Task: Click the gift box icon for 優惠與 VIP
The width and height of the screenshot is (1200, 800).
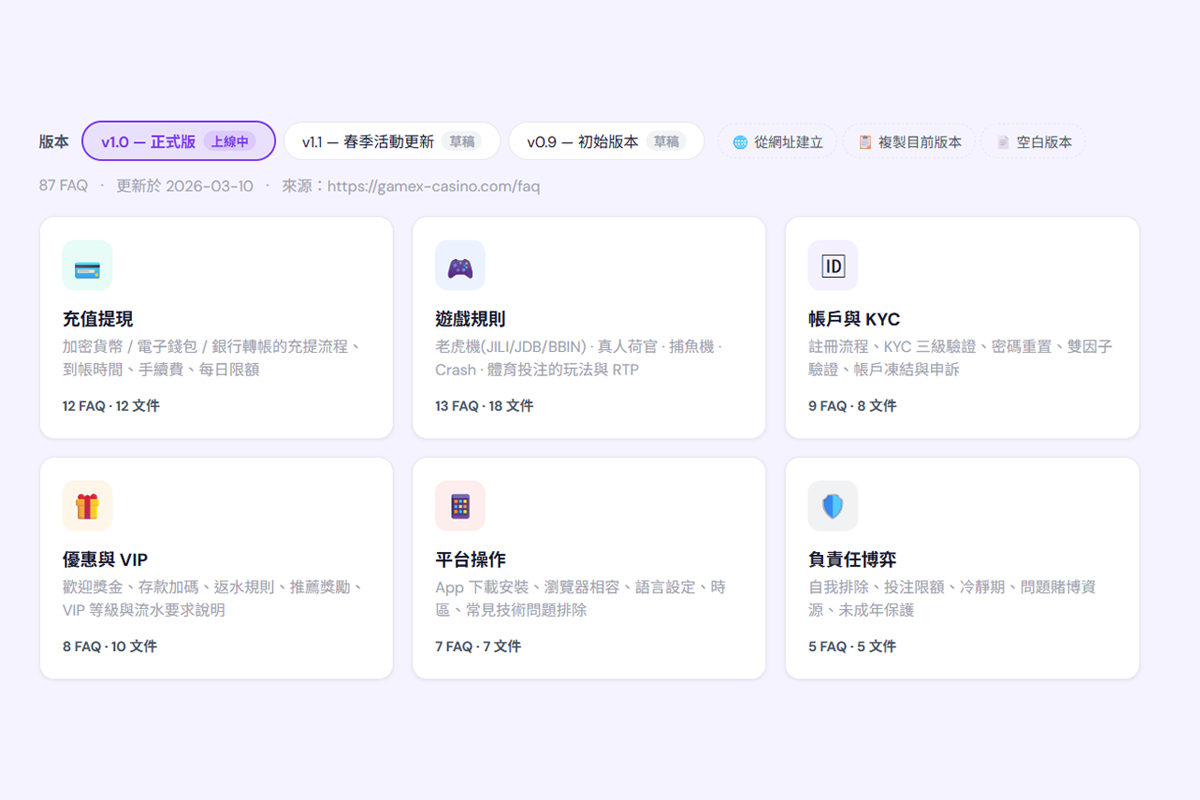Action: [x=87, y=506]
